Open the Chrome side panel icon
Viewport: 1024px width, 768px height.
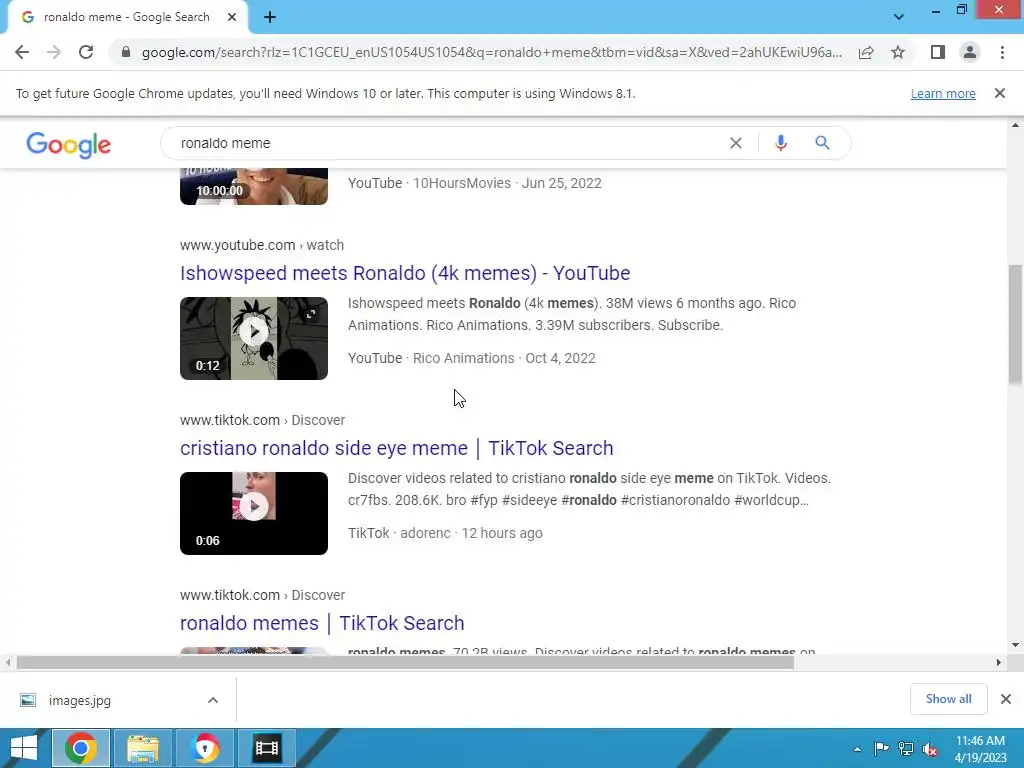click(938, 52)
